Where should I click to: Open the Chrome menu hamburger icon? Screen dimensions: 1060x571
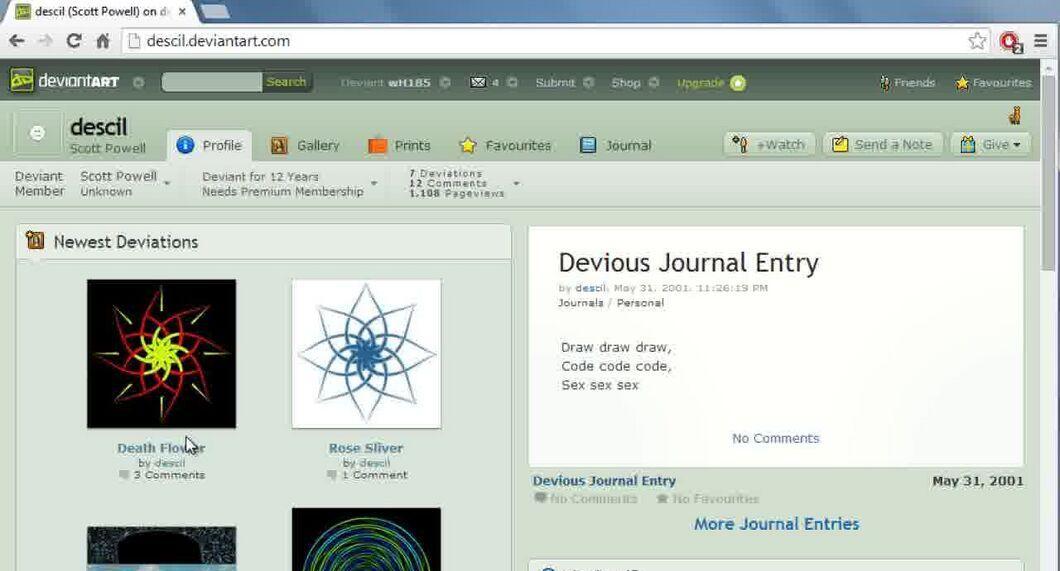[x=1041, y=41]
